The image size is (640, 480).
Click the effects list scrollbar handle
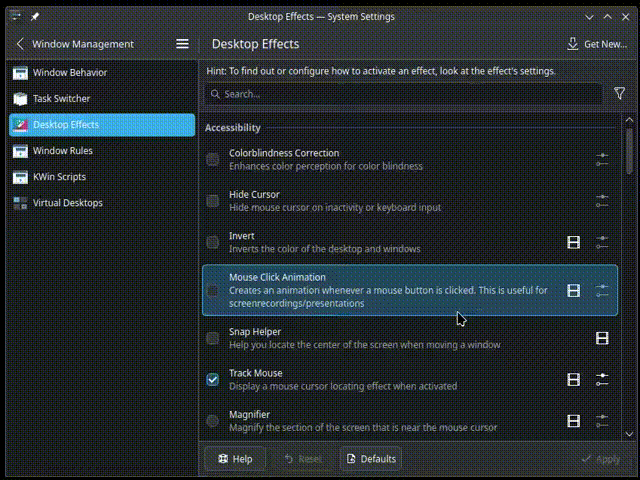click(629, 150)
